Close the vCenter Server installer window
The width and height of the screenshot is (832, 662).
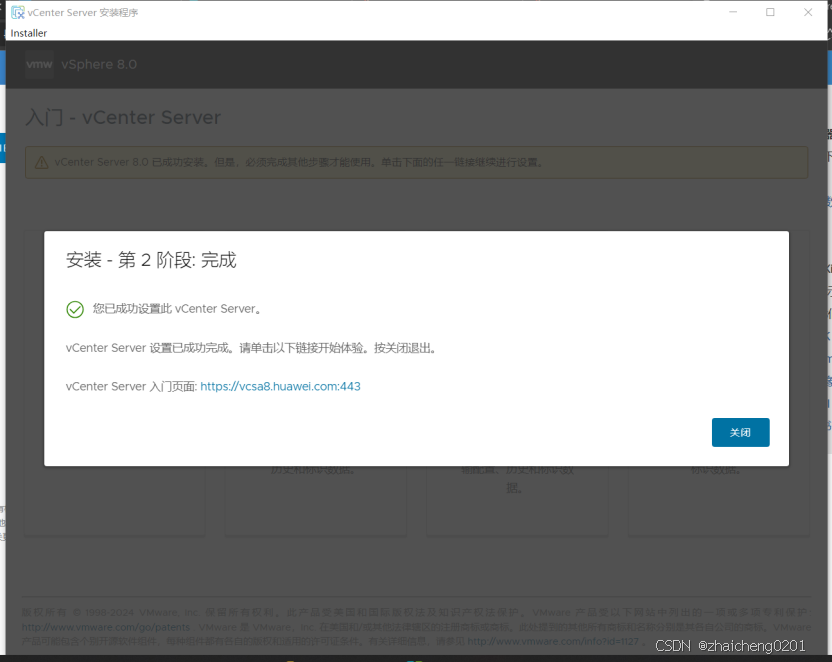(808, 12)
